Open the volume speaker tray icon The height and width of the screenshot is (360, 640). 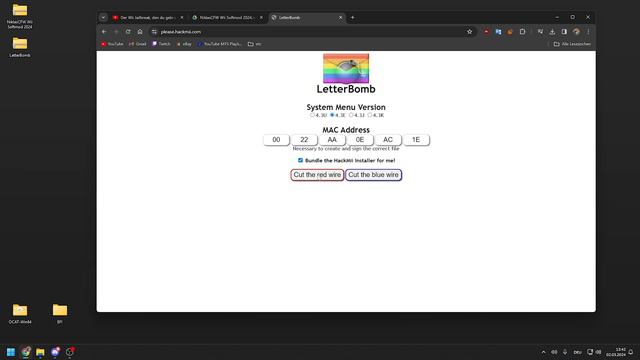[x=554, y=352]
